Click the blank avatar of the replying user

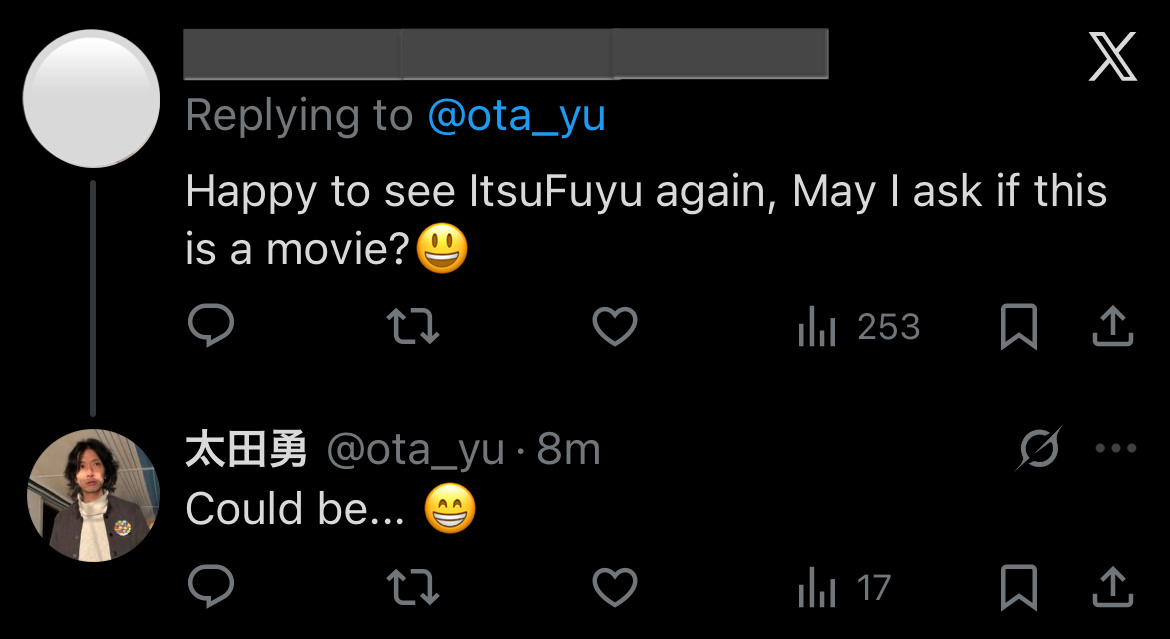tap(91, 97)
